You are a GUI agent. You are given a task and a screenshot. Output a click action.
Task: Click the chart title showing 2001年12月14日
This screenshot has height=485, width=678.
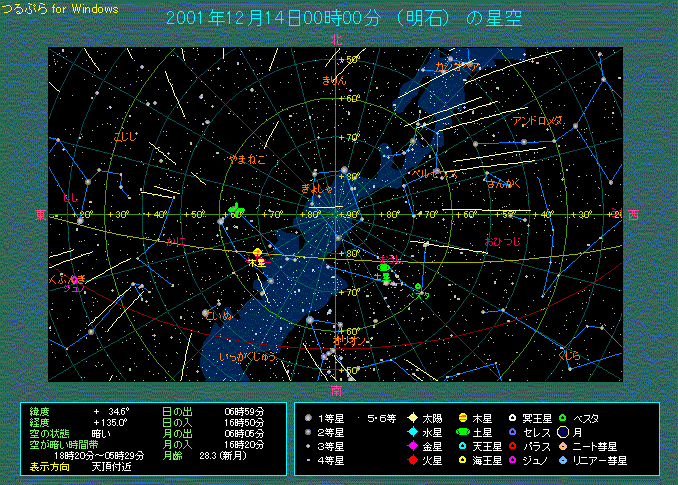pyautogui.click(x=336, y=18)
